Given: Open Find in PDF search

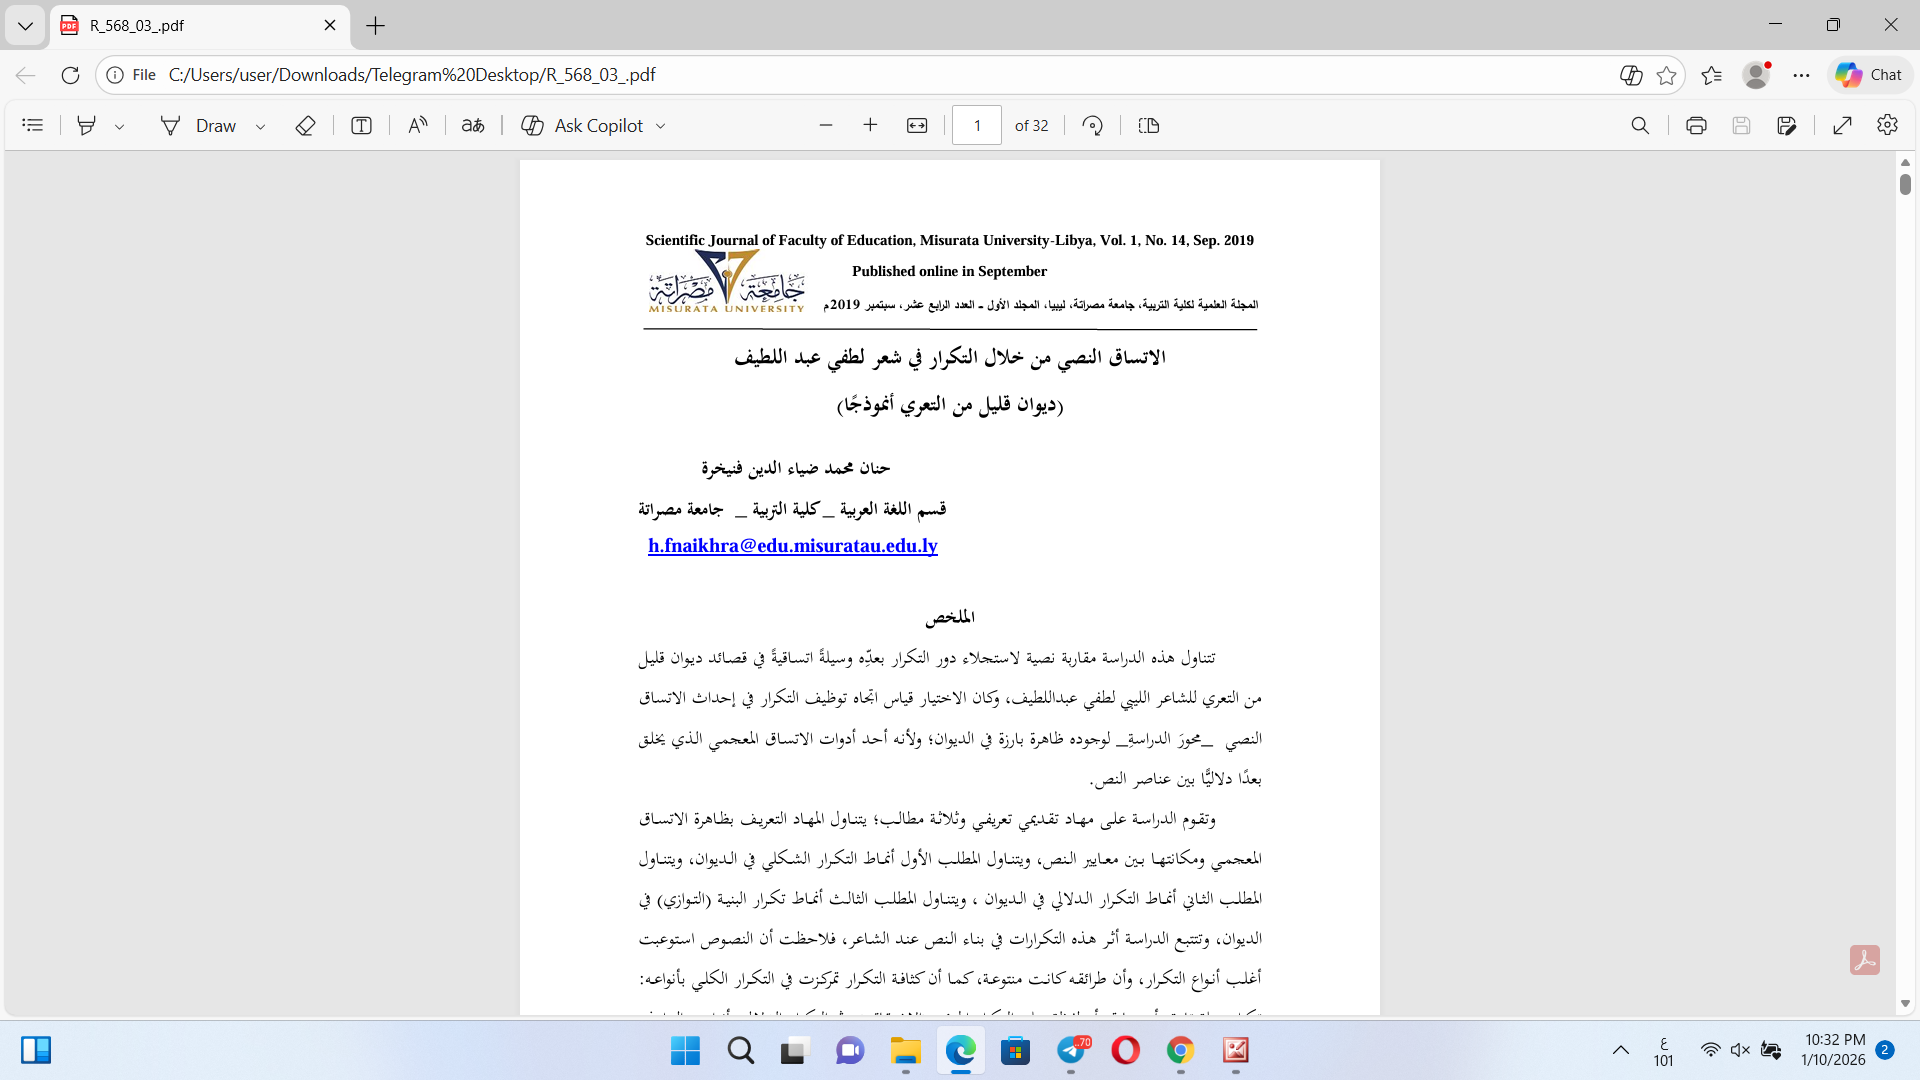Looking at the screenshot, I should point(1640,125).
